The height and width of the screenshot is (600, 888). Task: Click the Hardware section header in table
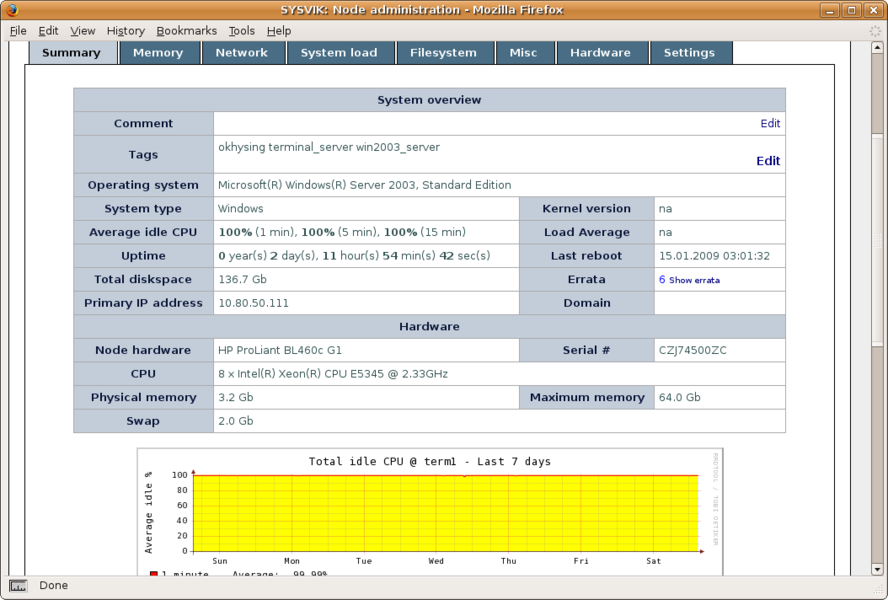tap(429, 326)
